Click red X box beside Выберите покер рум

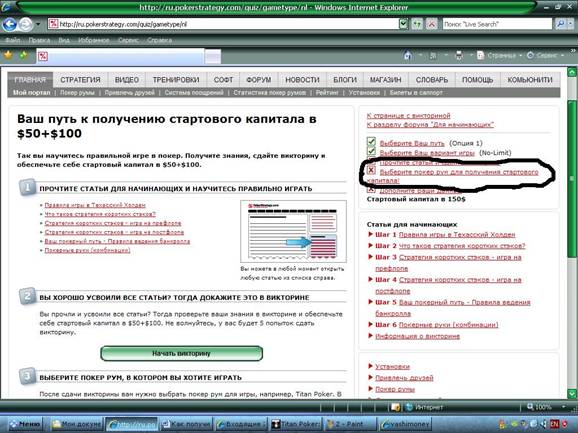(371, 170)
